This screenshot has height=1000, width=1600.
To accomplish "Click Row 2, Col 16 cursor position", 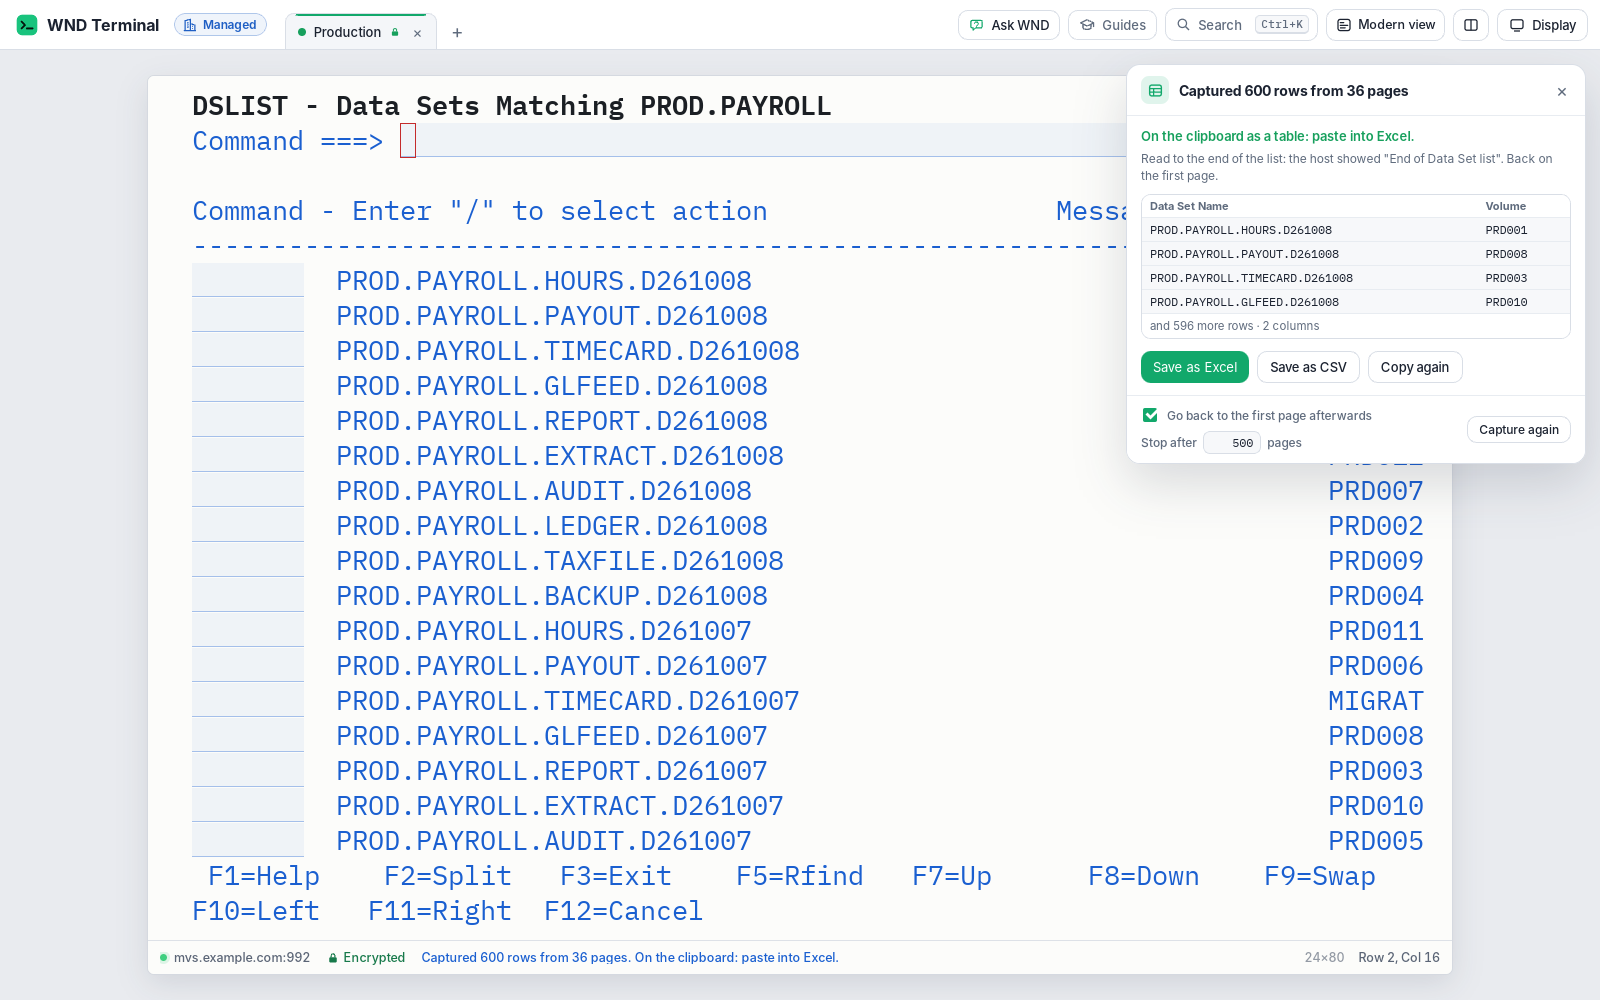I will 1399,957.
